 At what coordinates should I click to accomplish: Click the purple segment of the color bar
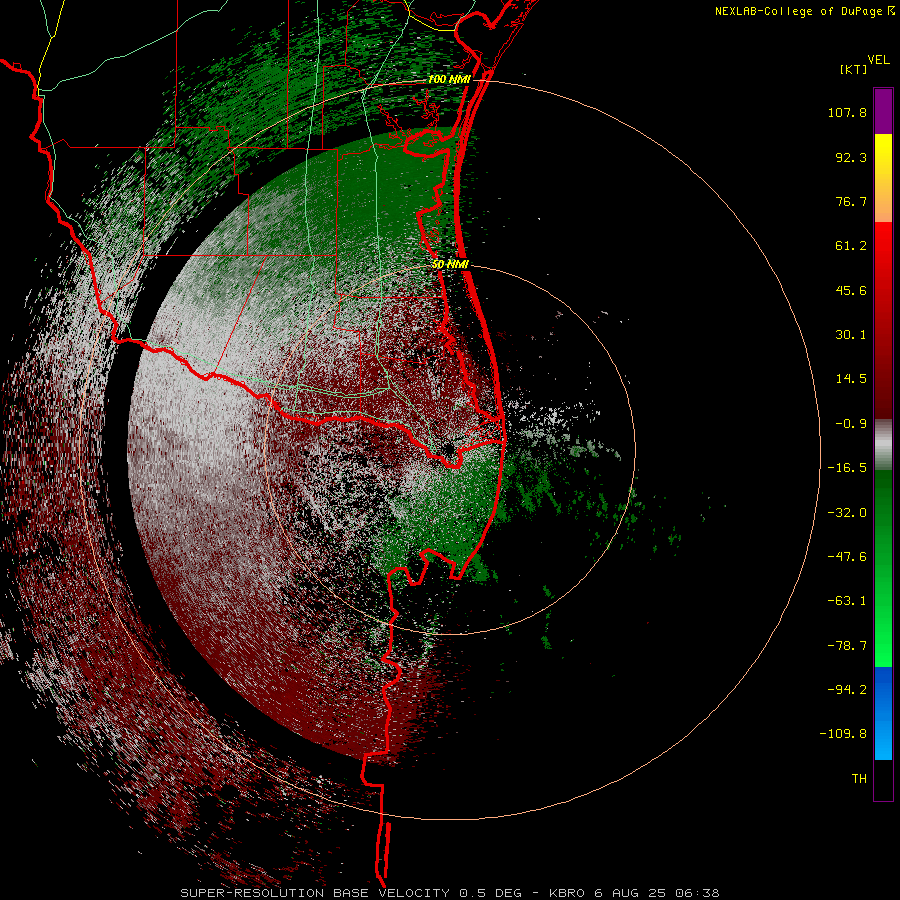click(883, 112)
